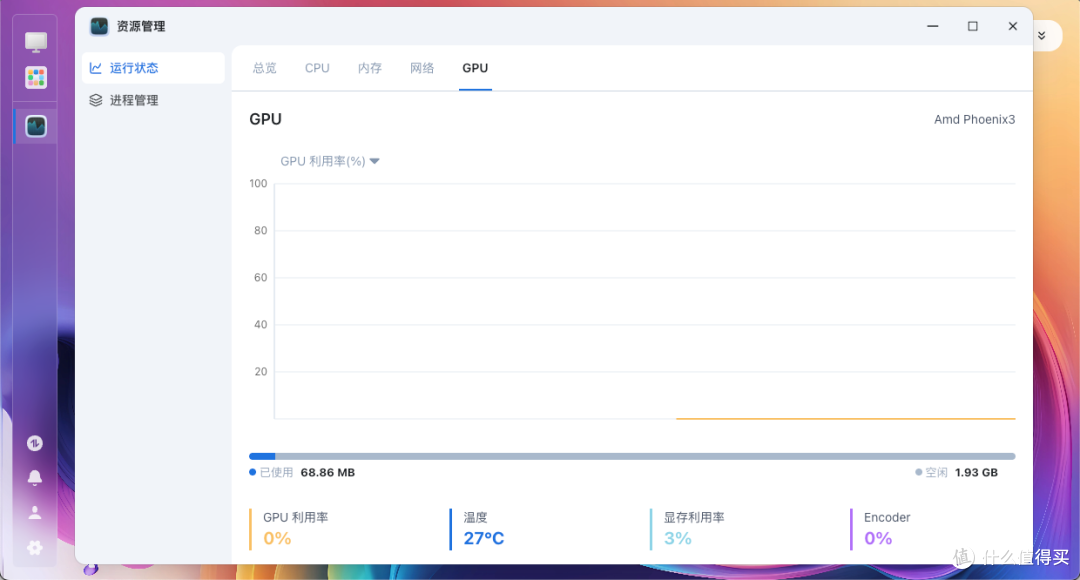Open the colorful app center icon in the dock
1080x580 pixels.
pyautogui.click(x=36, y=77)
